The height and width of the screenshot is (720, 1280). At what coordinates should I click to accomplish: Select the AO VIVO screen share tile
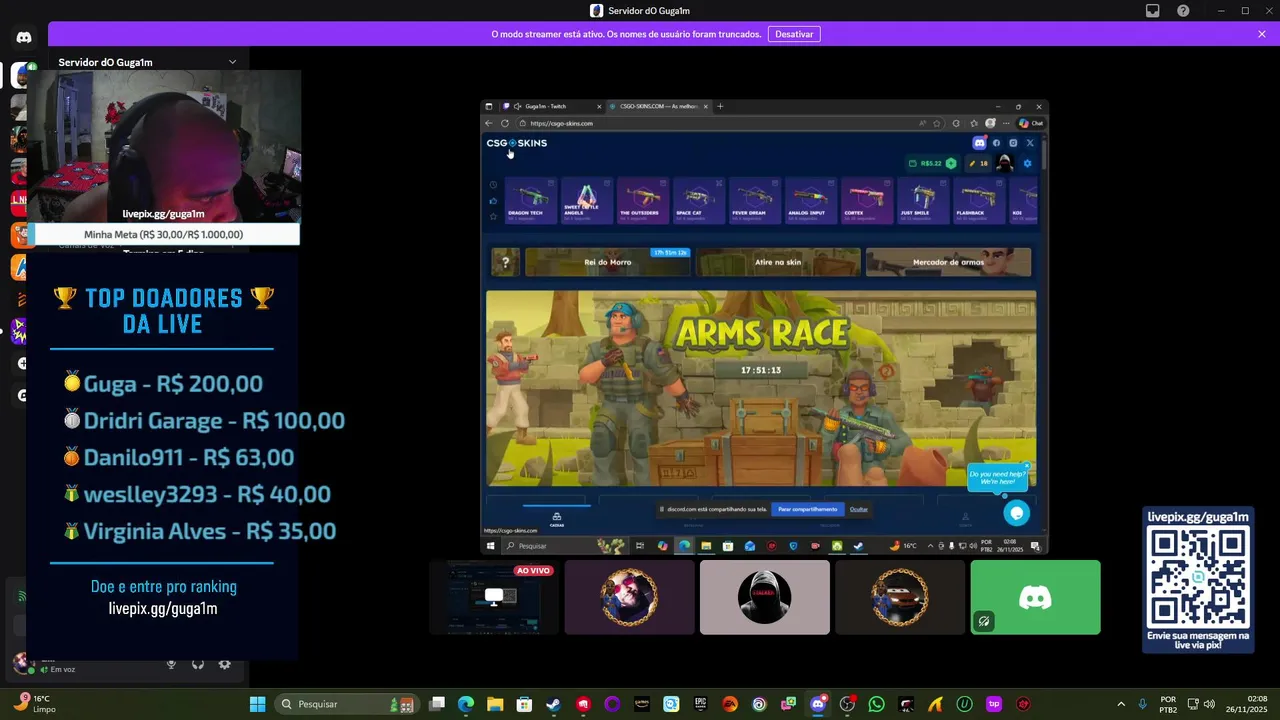[494, 597]
